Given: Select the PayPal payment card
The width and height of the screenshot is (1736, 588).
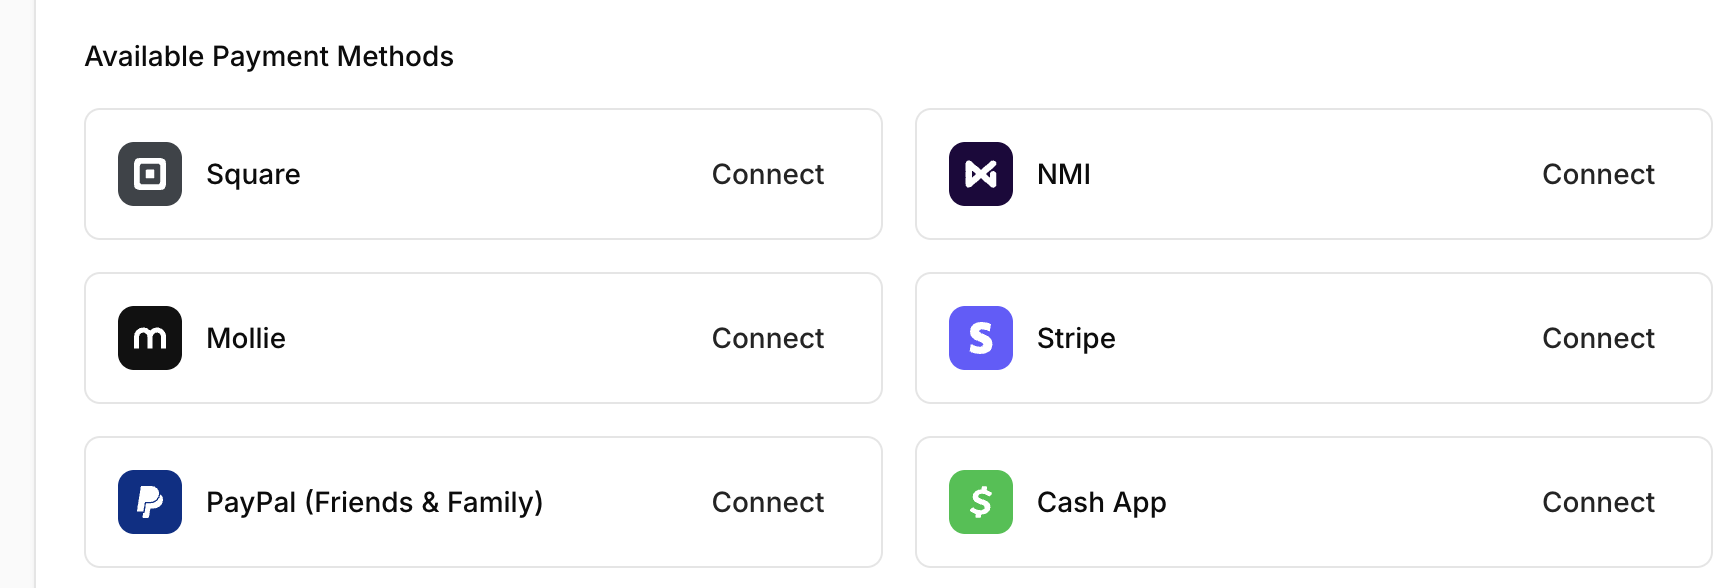Looking at the screenshot, I should pos(483,501).
